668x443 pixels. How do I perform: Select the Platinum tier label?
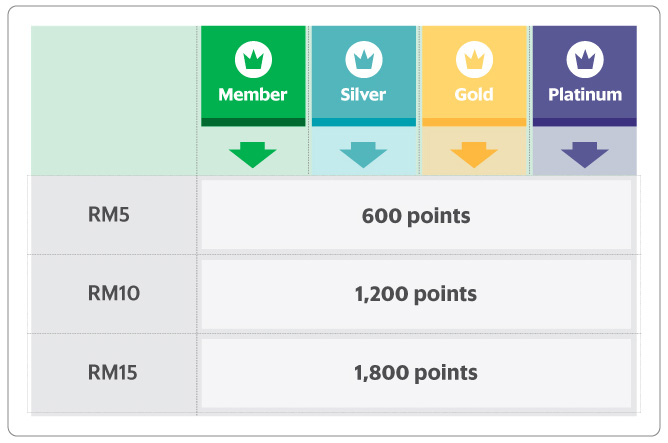coord(585,95)
